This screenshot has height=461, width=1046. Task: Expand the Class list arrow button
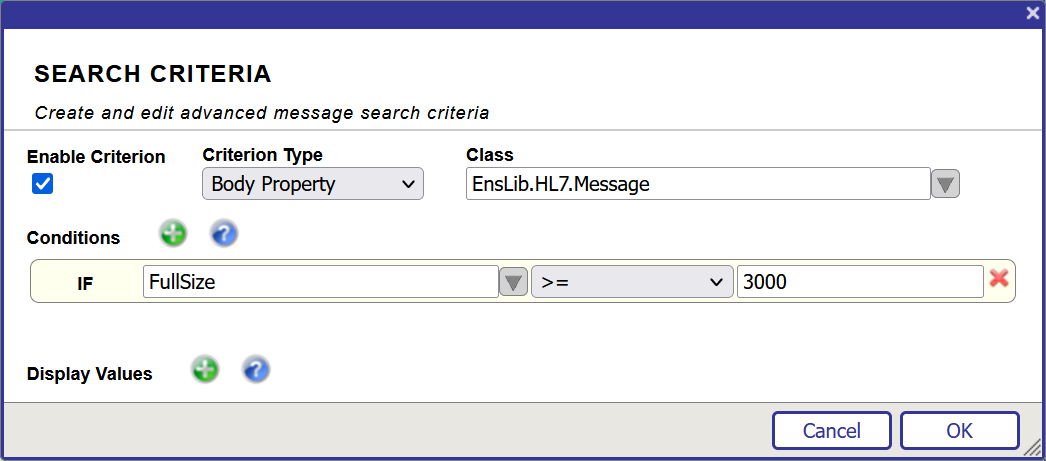pos(945,183)
